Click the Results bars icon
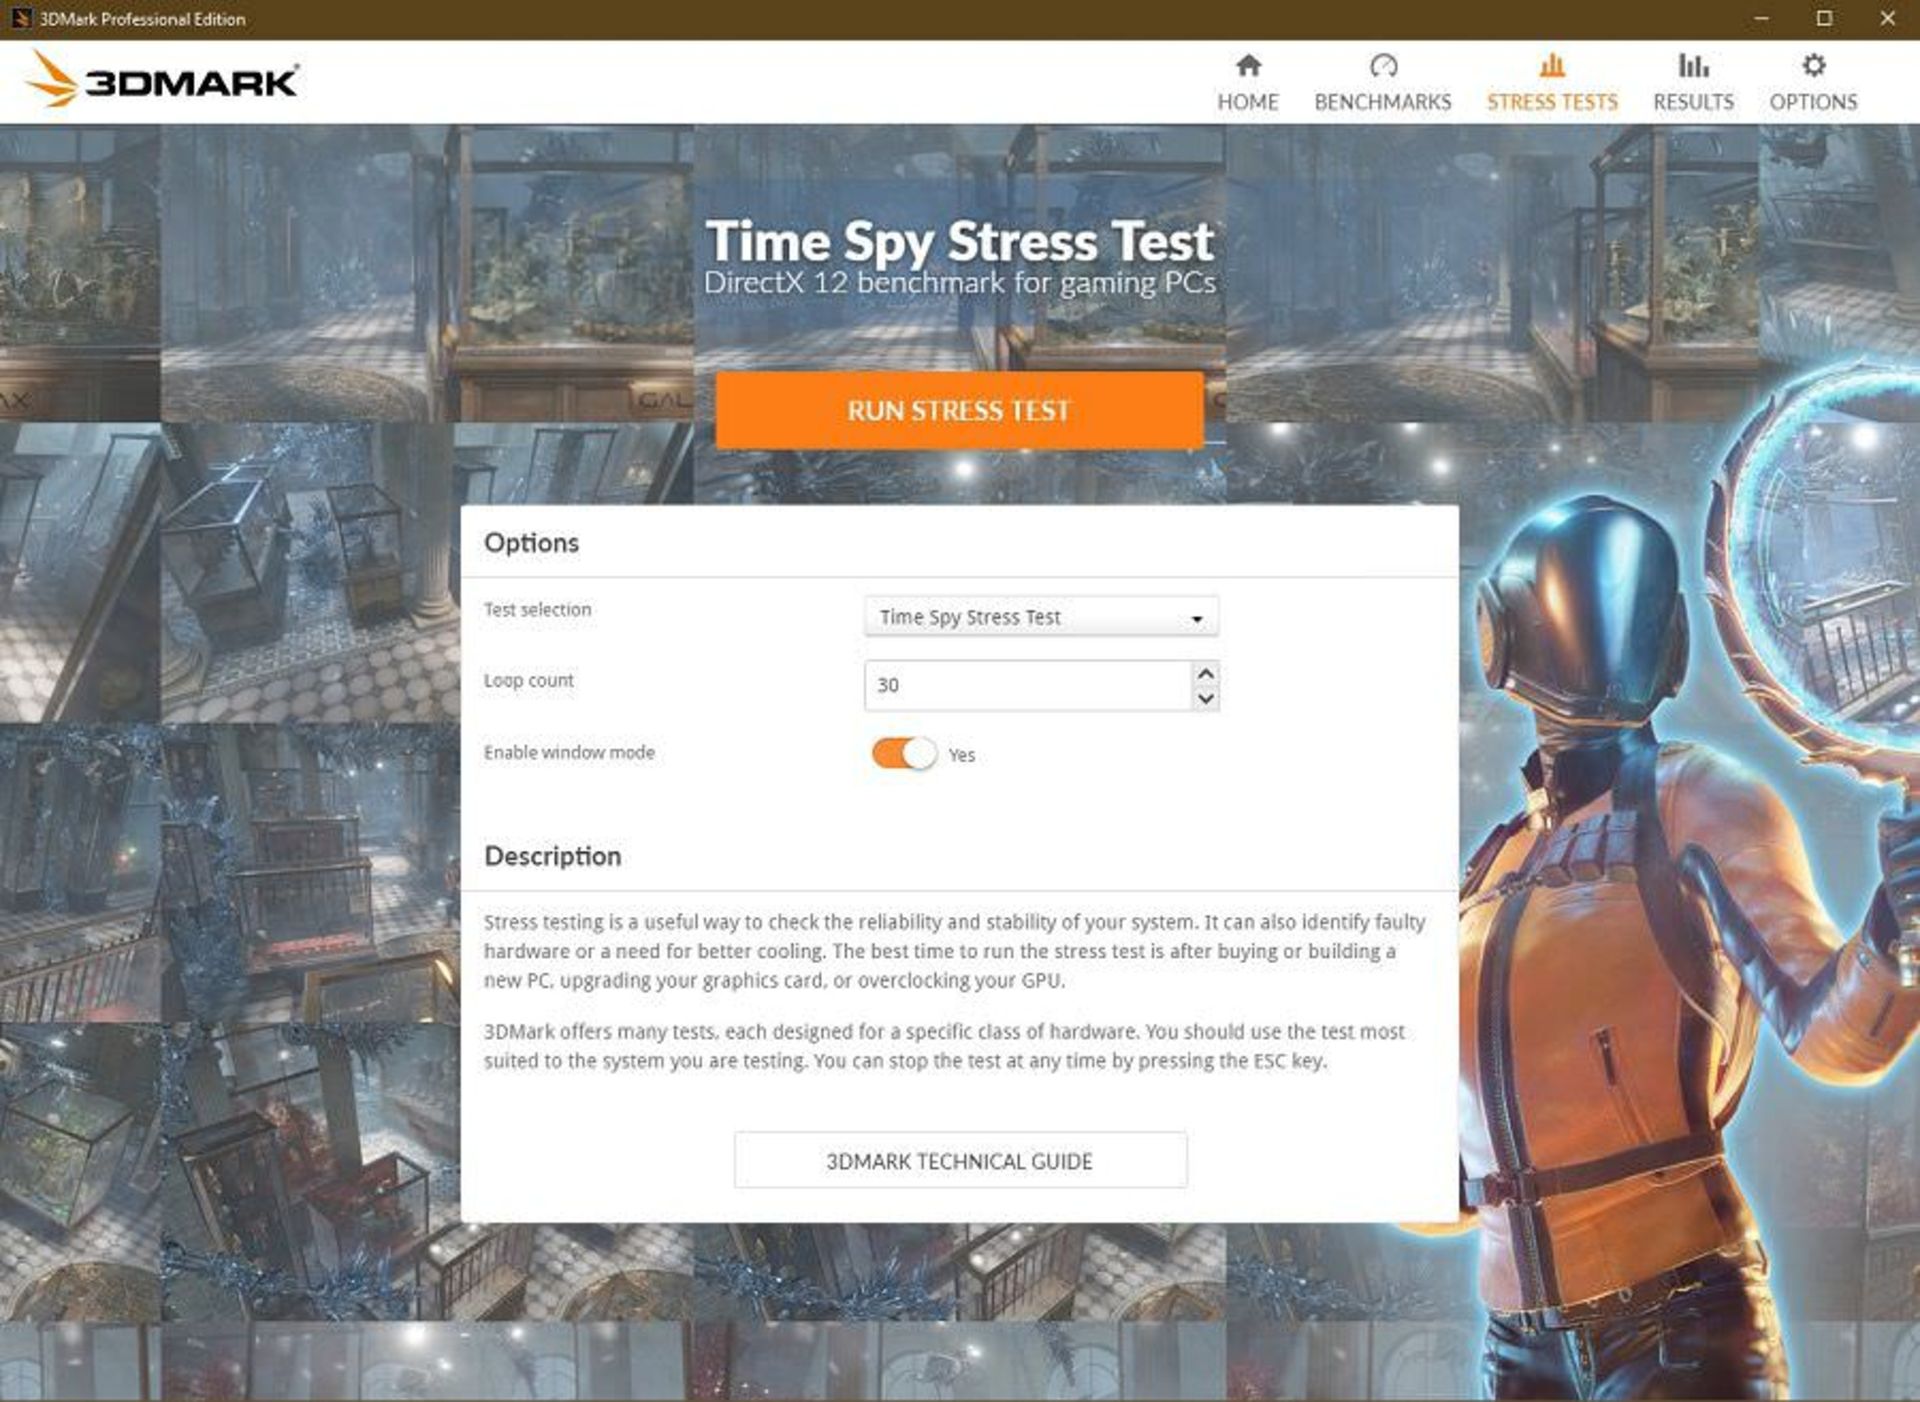This screenshot has height=1402, width=1920. pyautogui.click(x=1693, y=66)
